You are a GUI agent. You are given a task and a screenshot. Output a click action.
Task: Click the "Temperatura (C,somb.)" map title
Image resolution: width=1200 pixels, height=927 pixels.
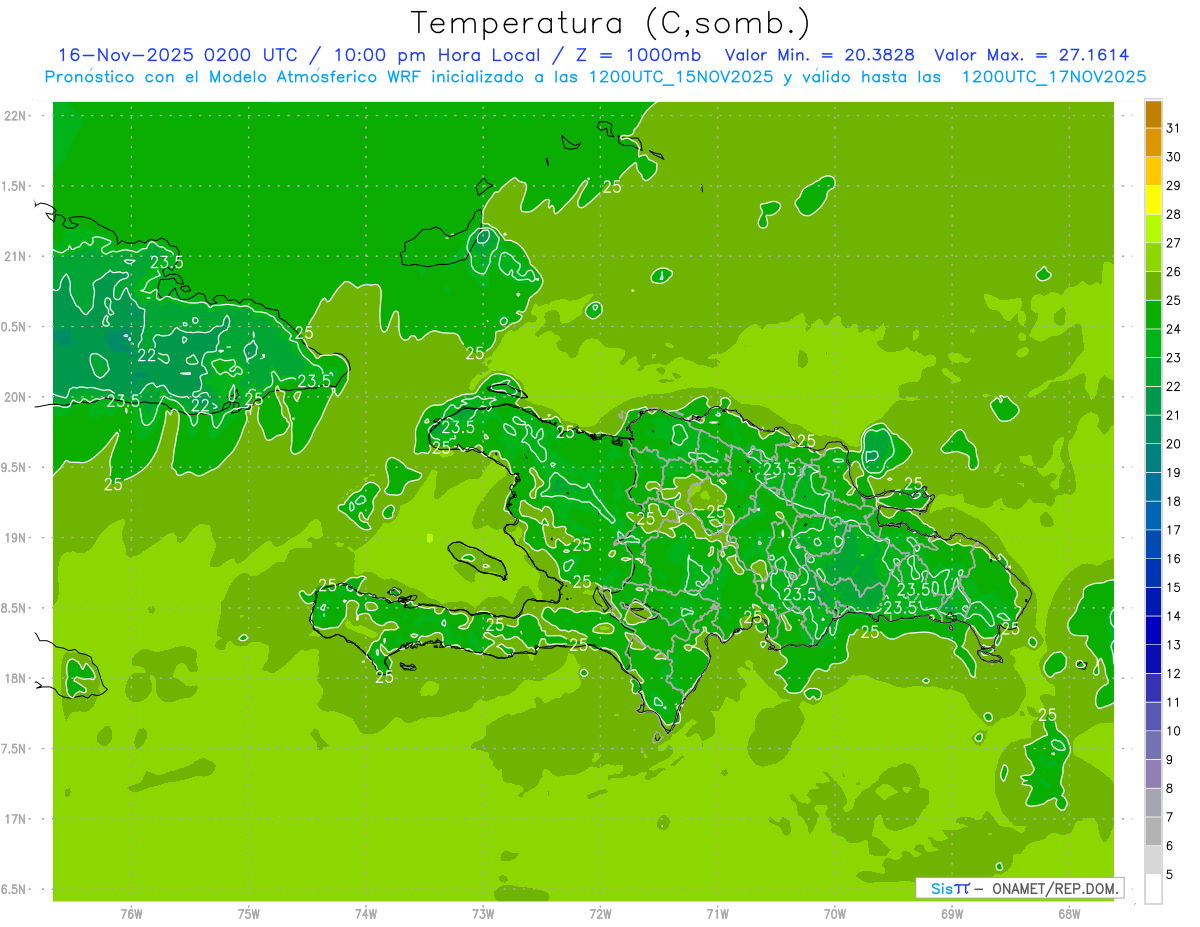[611, 22]
